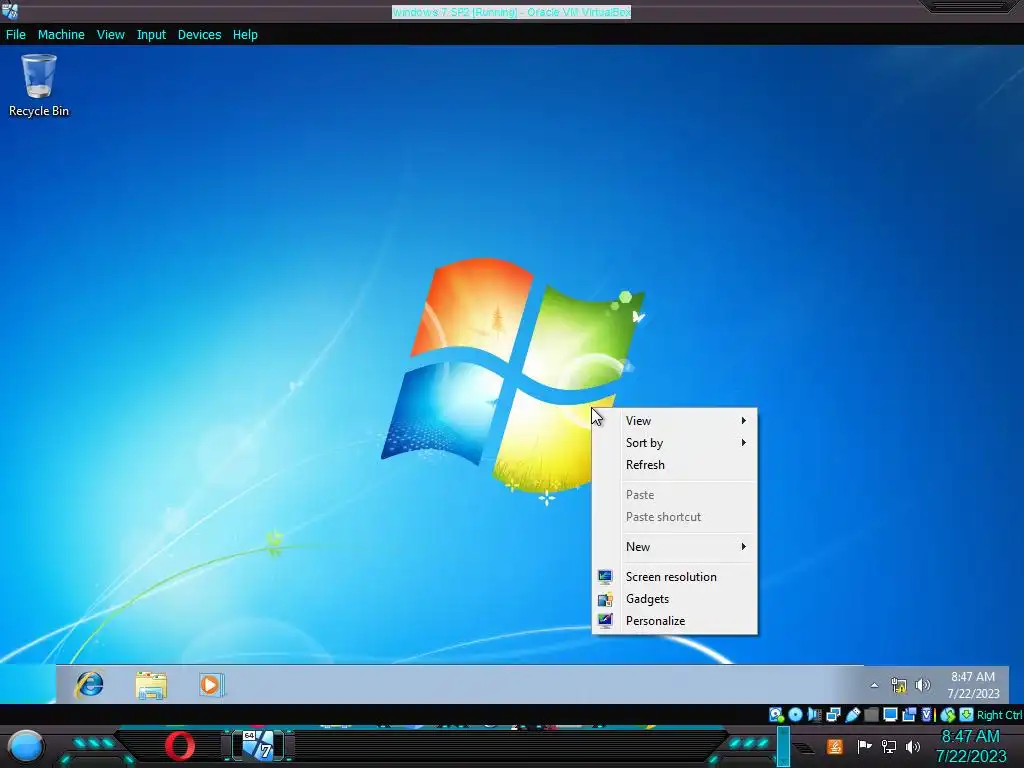Expand the View submenu arrow in context menu
This screenshot has height=768, width=1024.
[x=743, y=421]
